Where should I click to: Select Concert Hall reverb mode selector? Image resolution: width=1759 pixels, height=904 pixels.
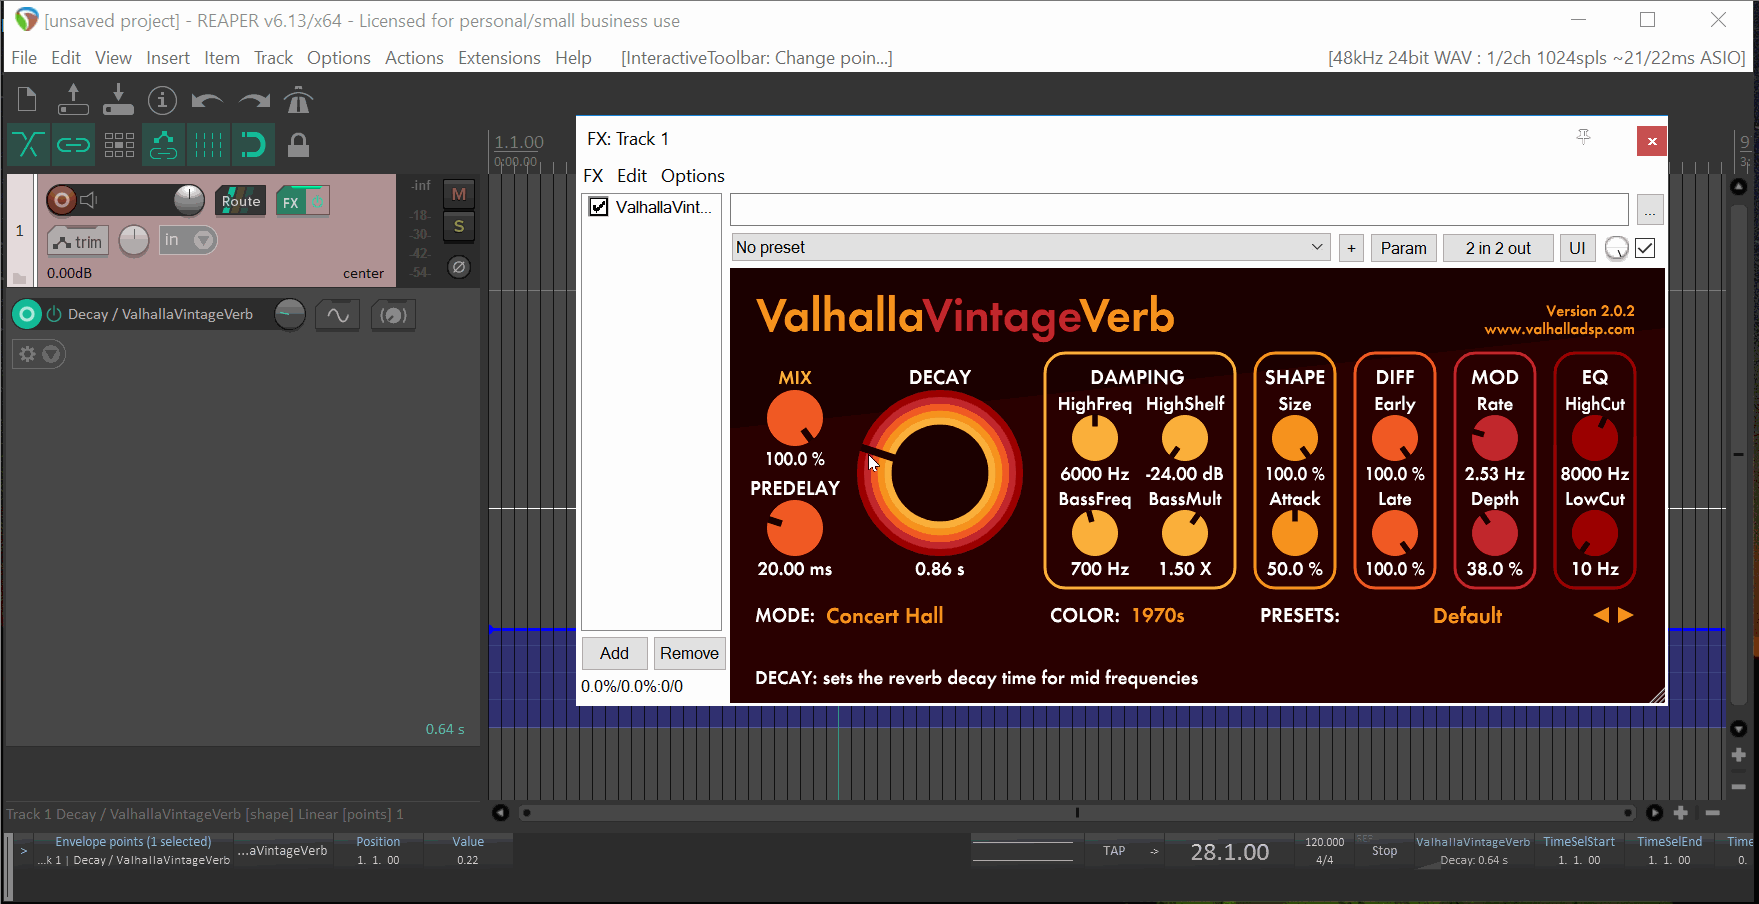[885, 616]
